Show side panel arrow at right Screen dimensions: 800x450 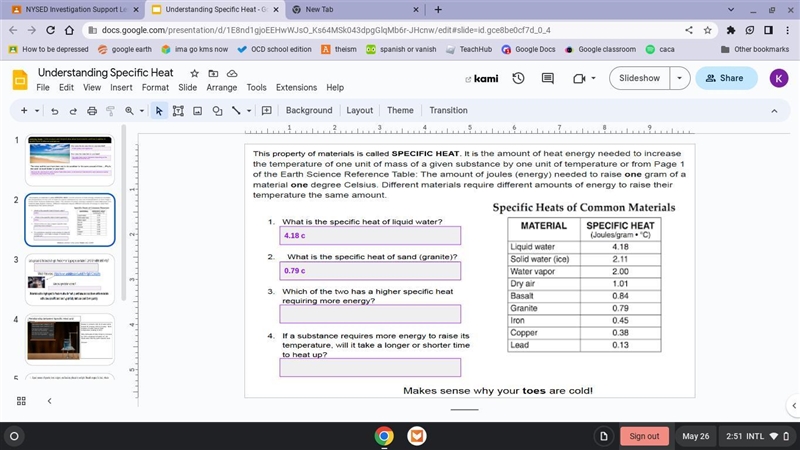794,406
